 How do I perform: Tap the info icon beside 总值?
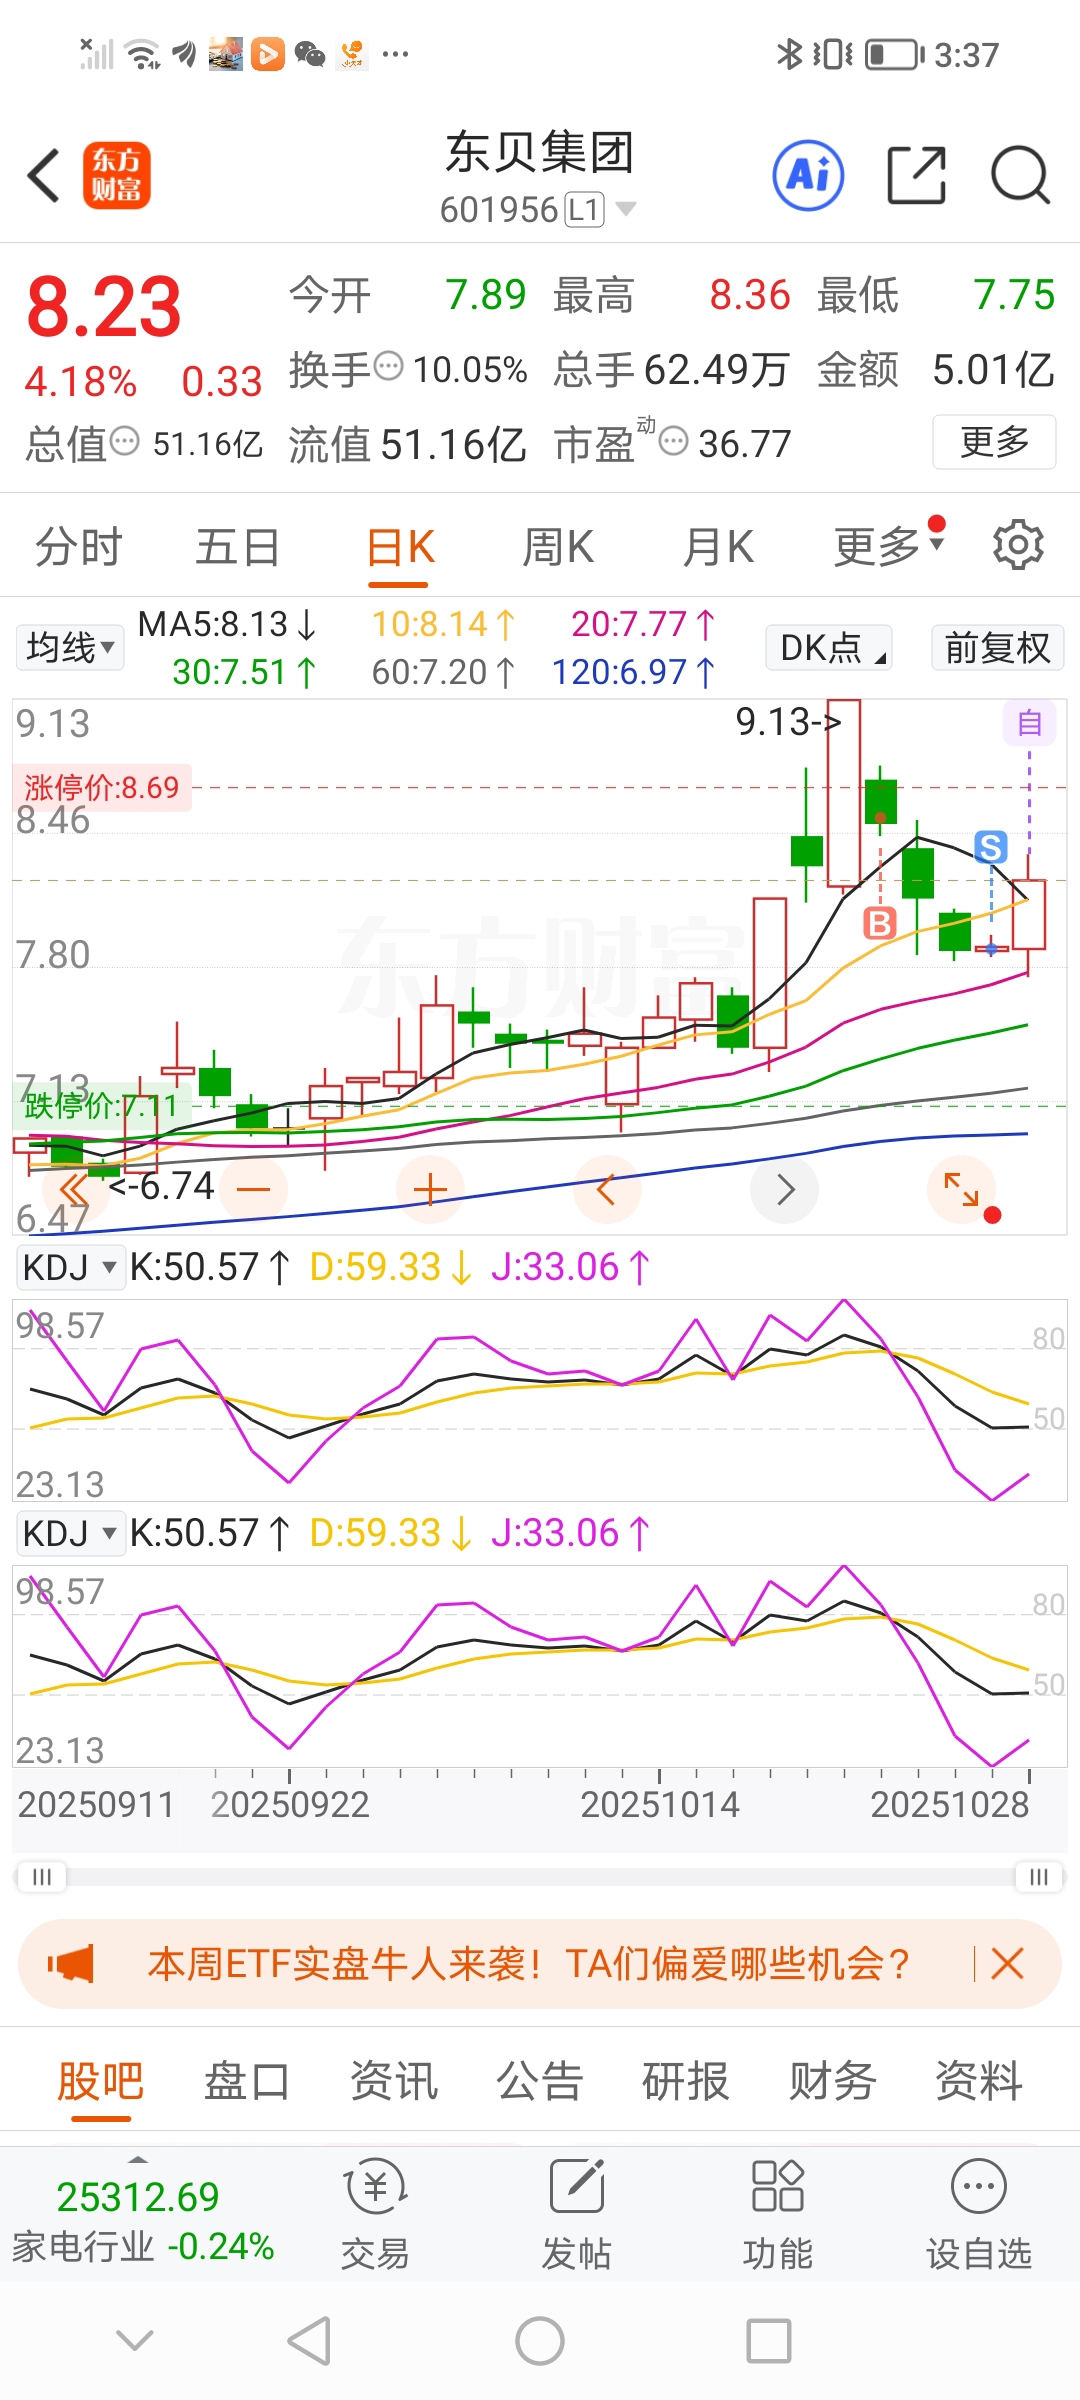(x=124, y=440)
